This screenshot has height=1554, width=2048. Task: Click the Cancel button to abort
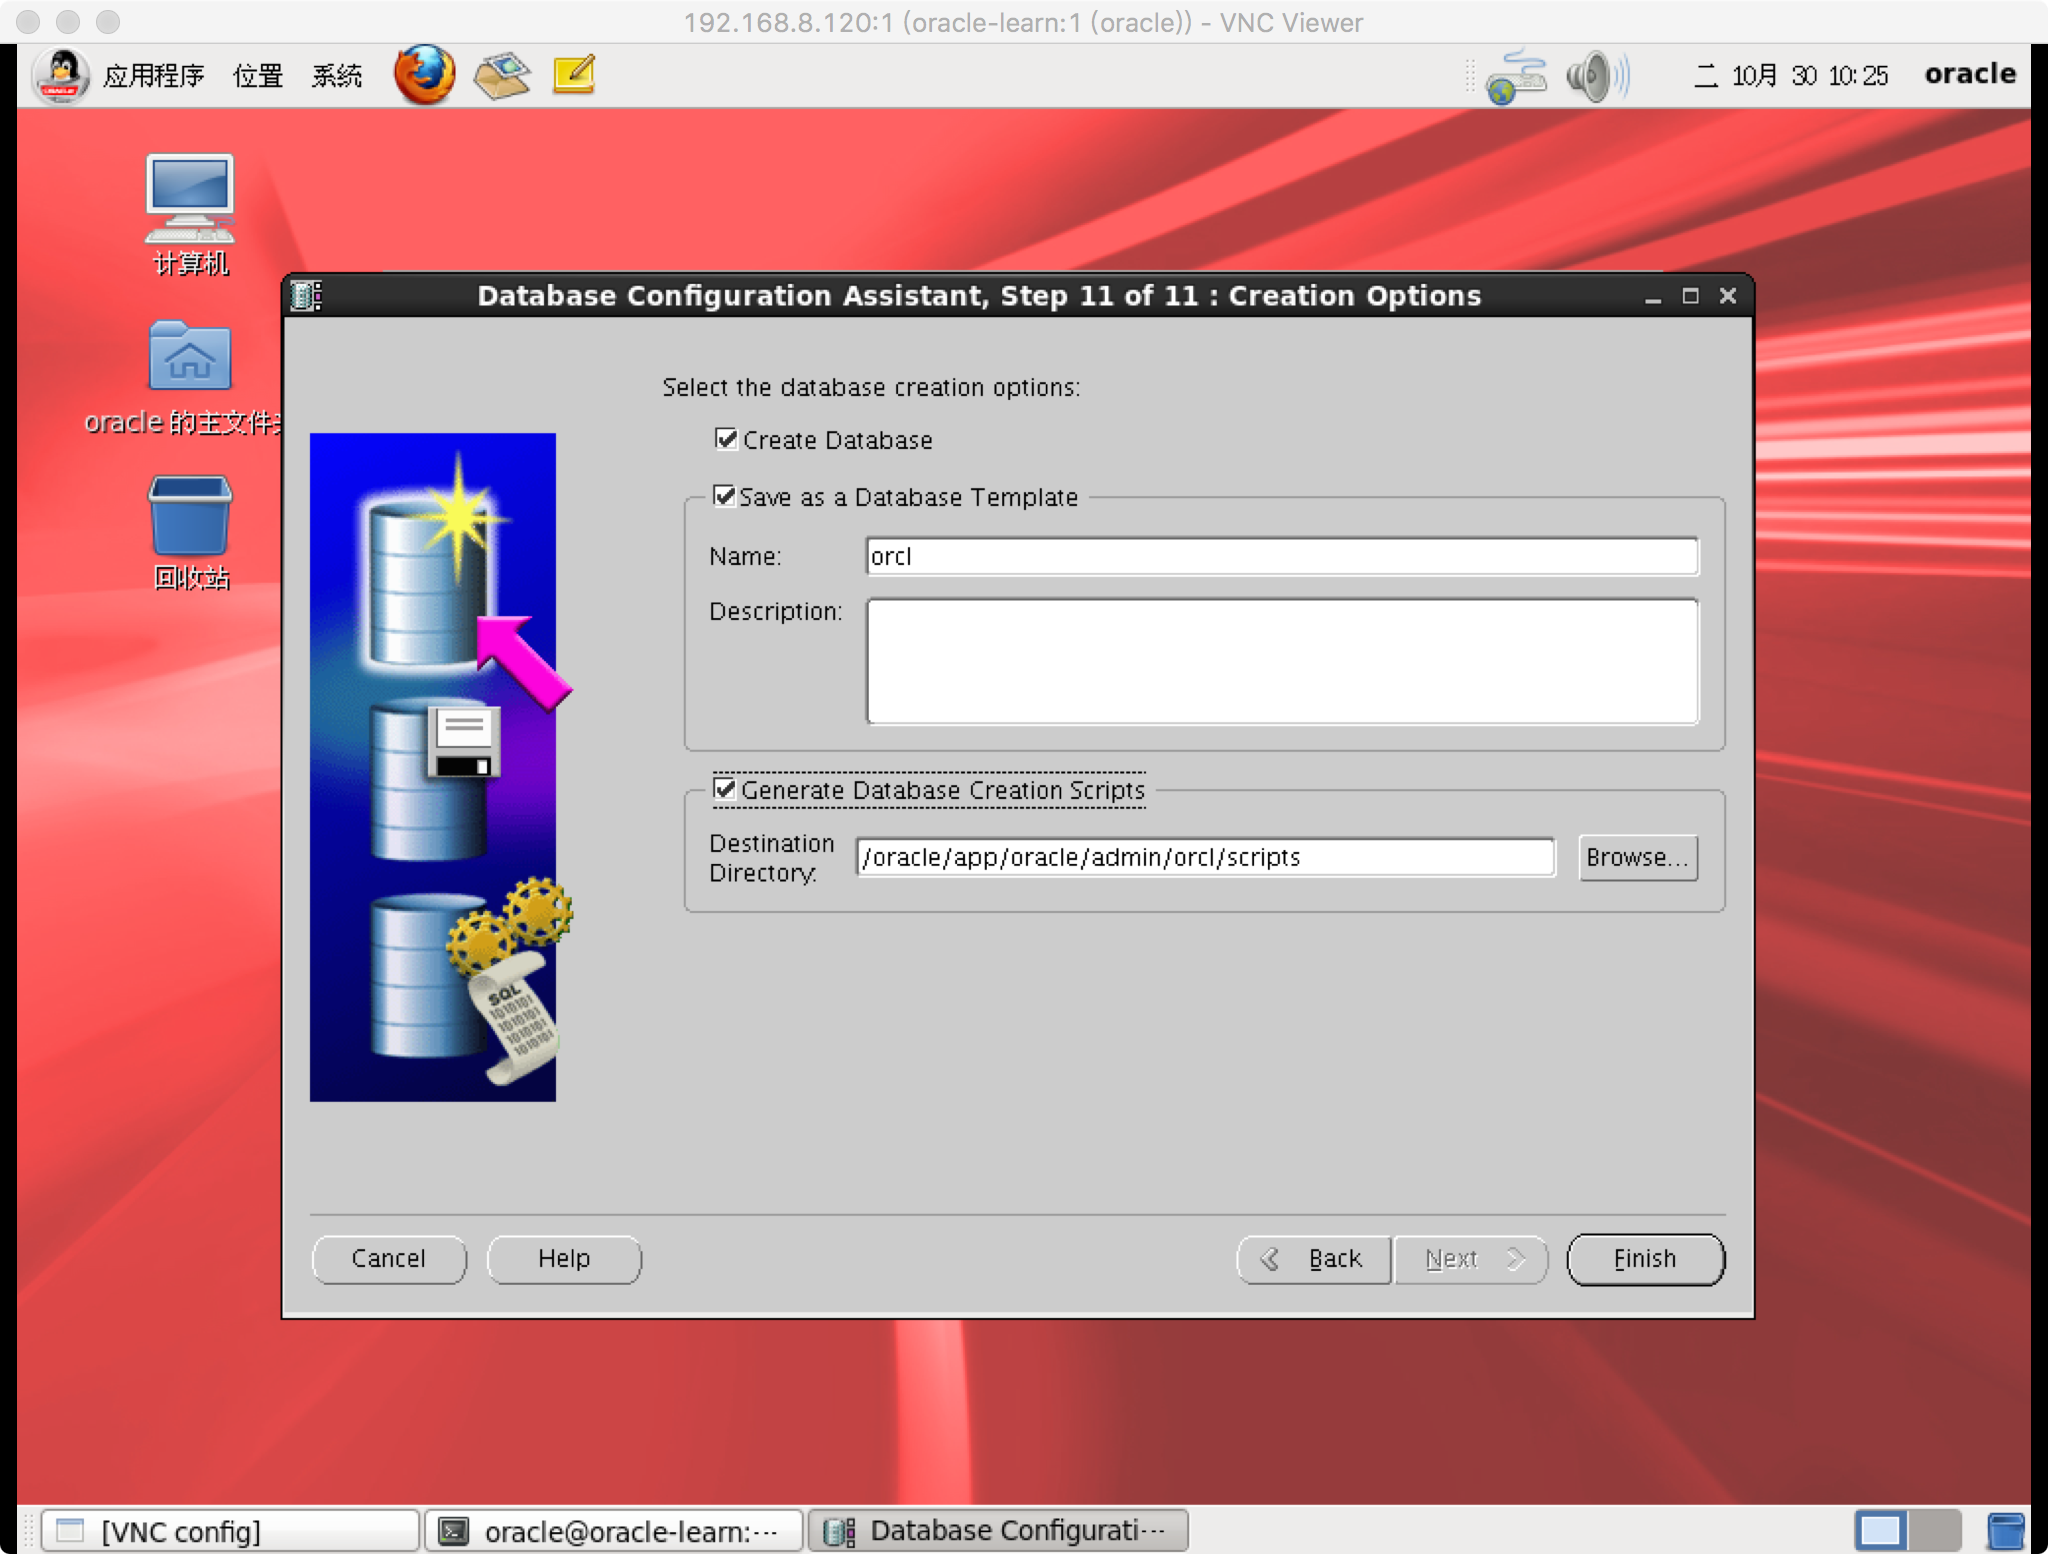[390, 1257]
